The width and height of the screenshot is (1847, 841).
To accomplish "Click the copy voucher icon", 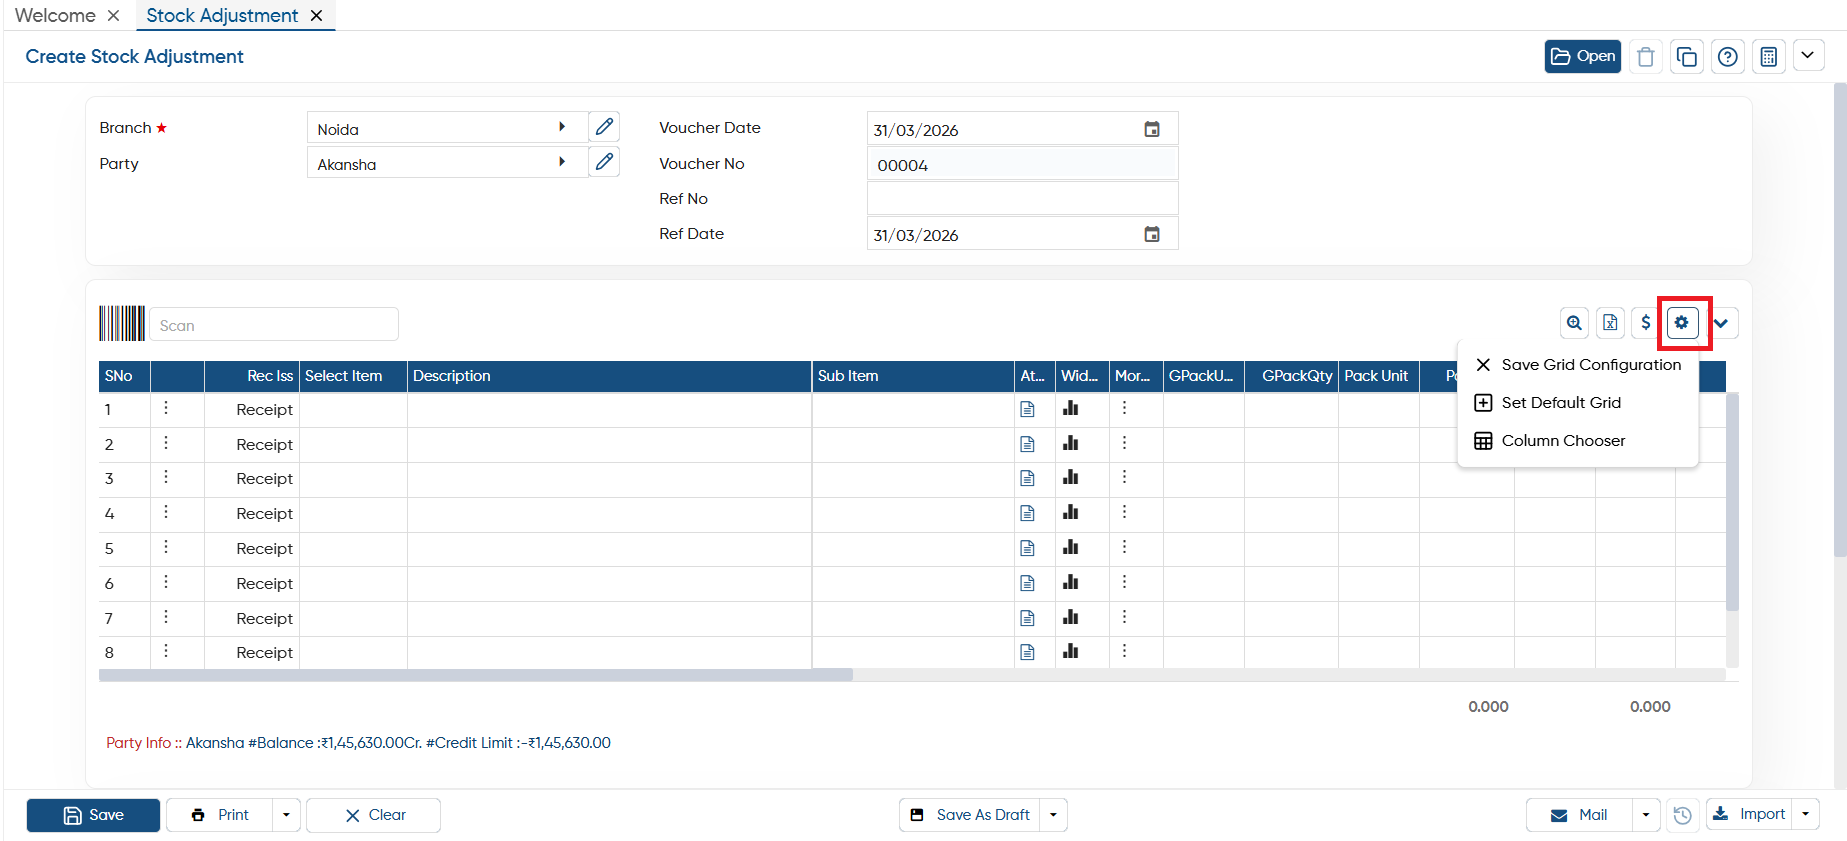I will point(1687,57).
